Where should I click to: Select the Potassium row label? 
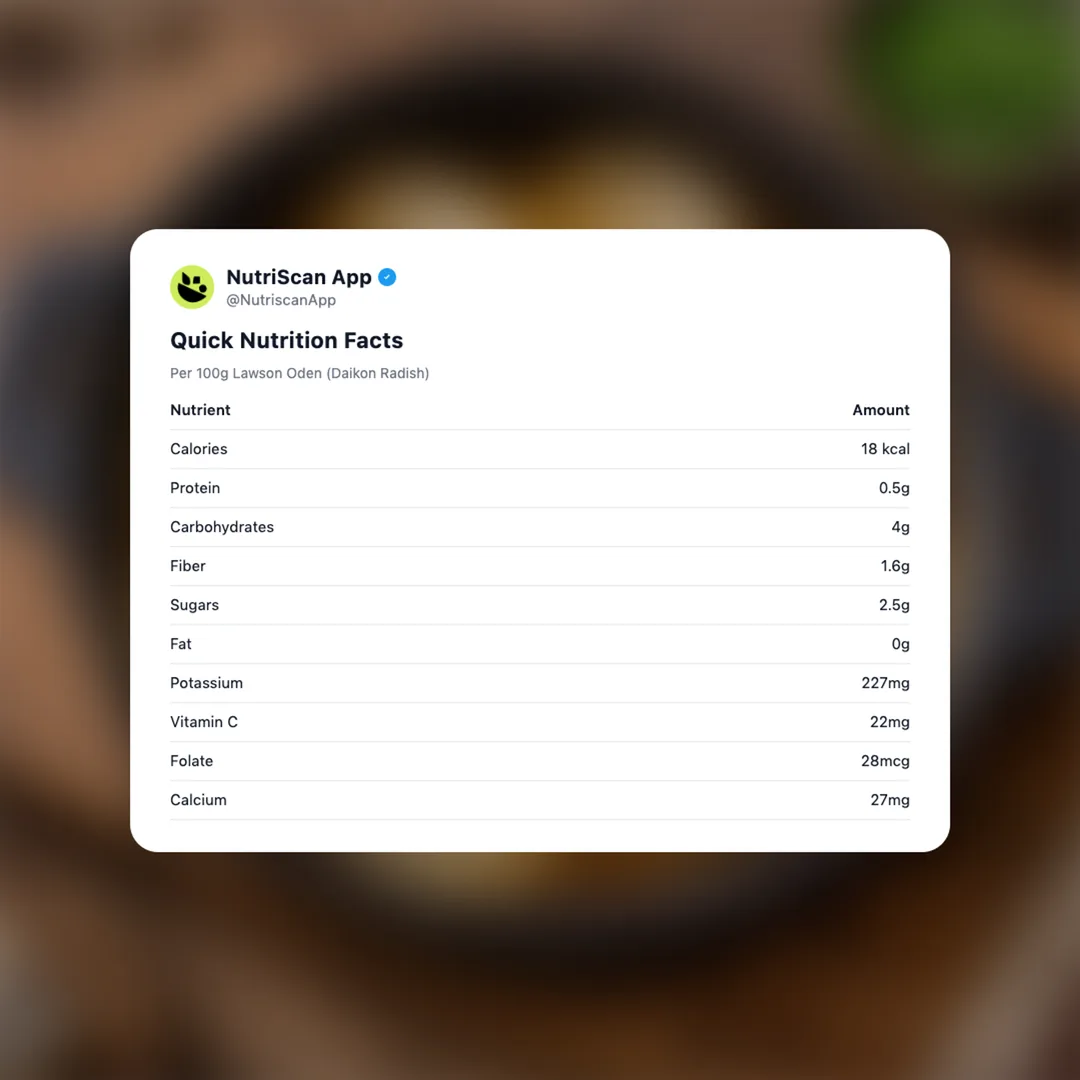(206, 683)
